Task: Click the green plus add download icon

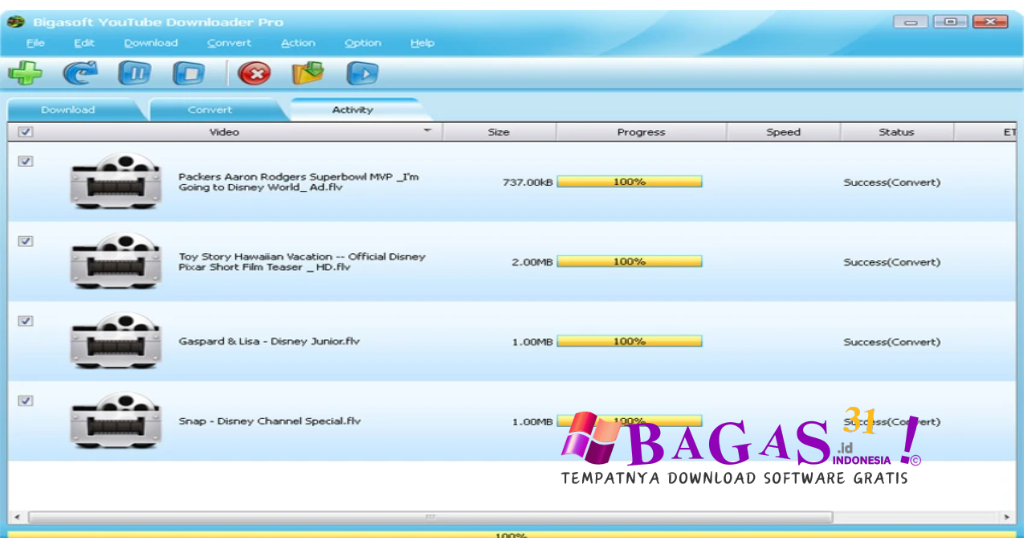Action: pyautogui.click(x=25, y=72)
